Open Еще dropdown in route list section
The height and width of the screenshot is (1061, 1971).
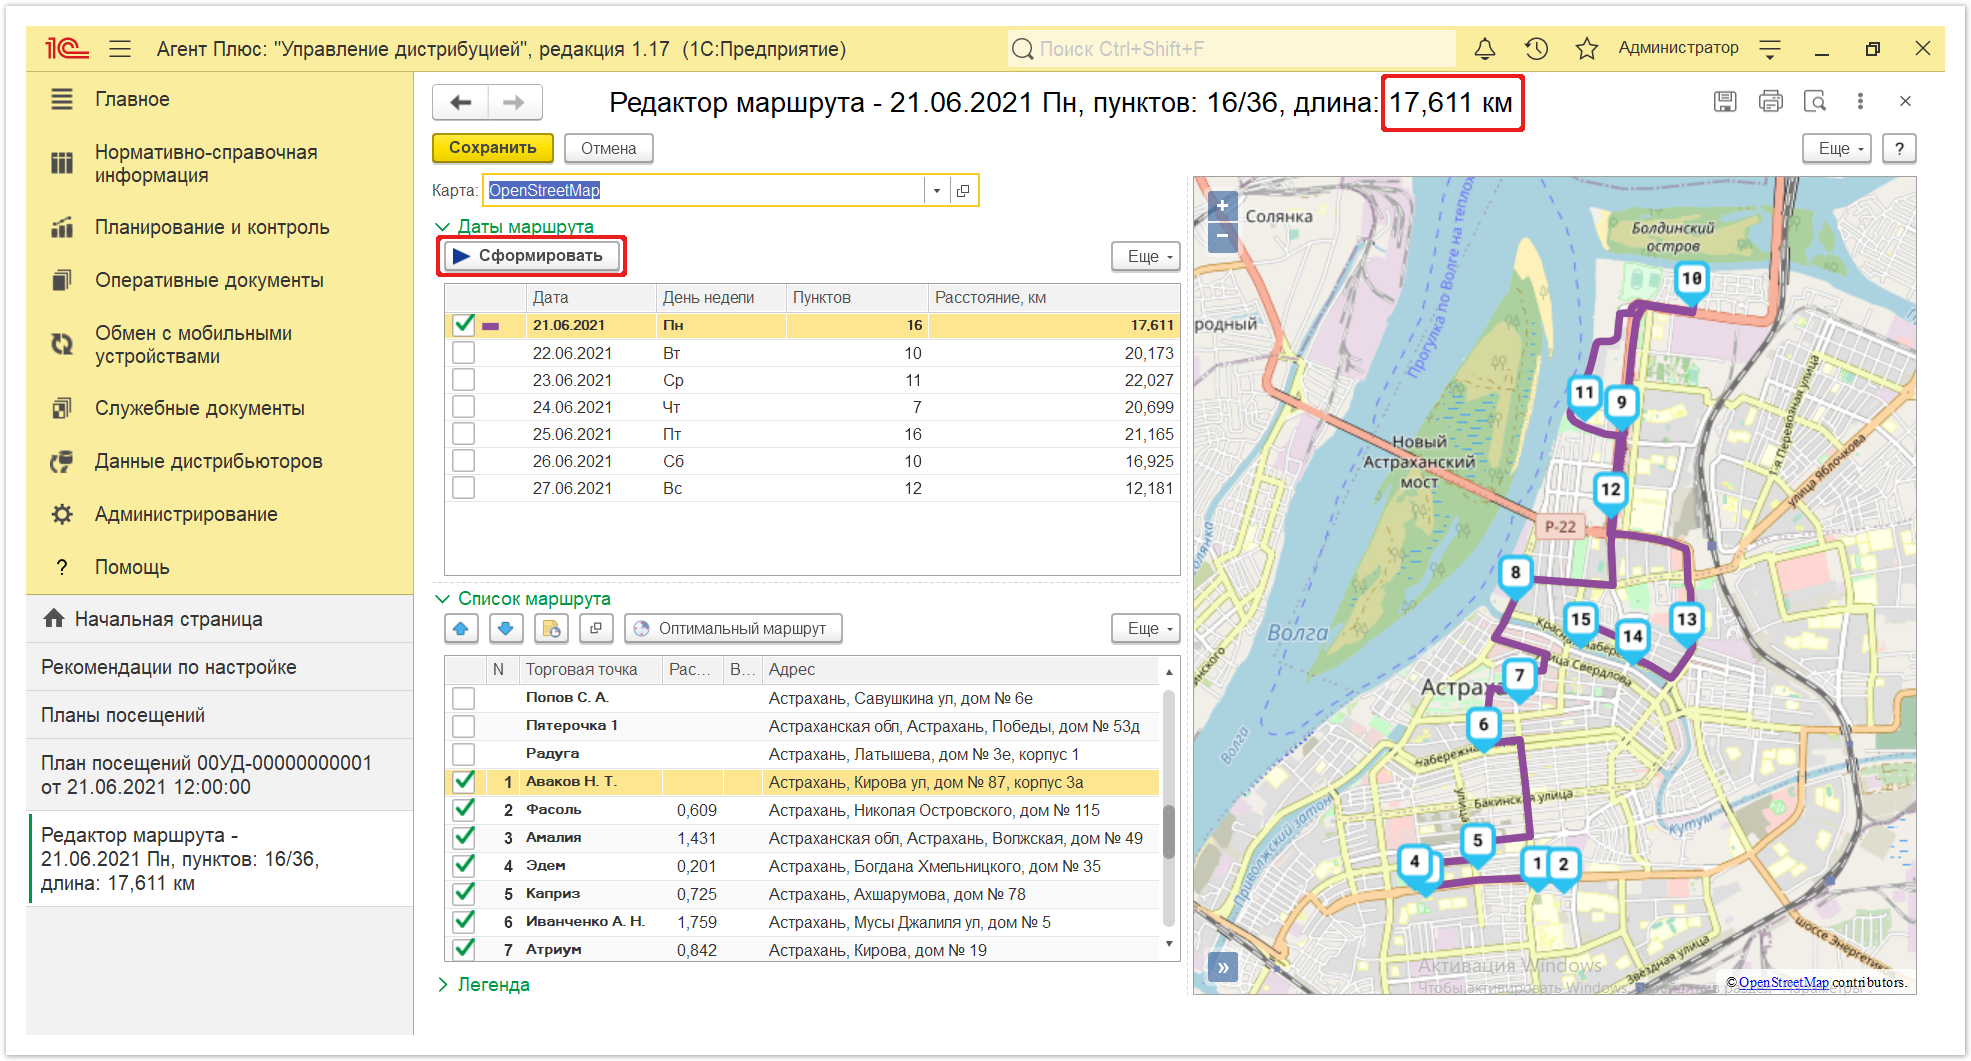(x=1146, y=628)
